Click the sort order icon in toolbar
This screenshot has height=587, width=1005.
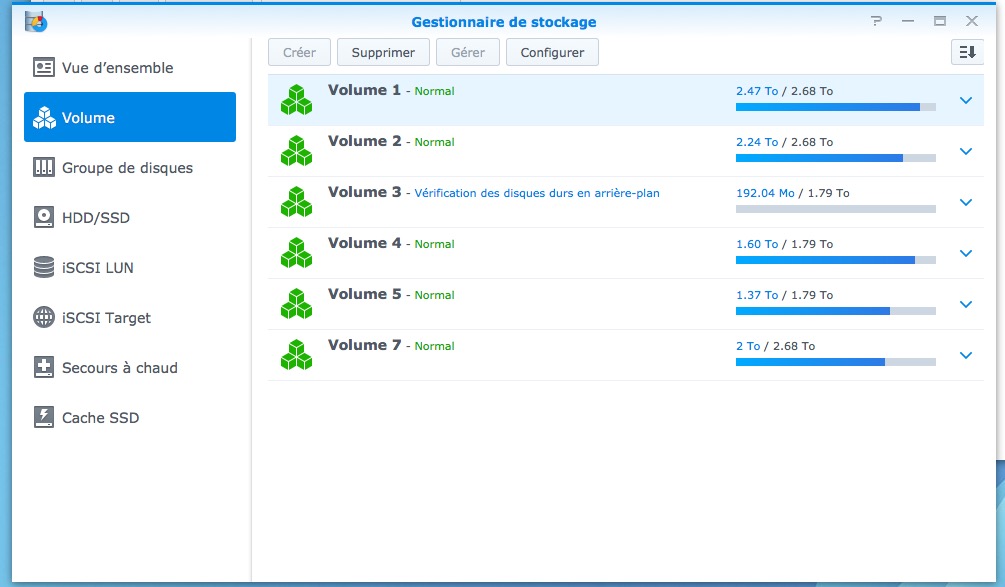[x=966, y=53]
